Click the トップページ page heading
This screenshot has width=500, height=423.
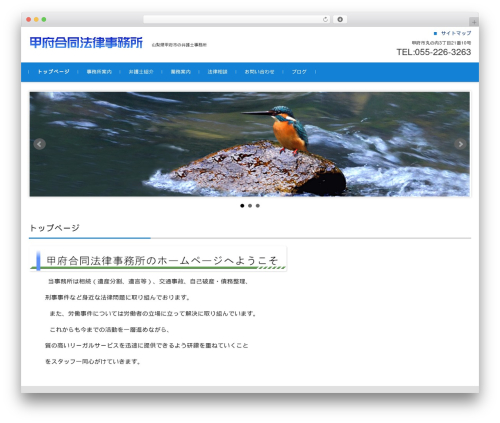(54, 228)
